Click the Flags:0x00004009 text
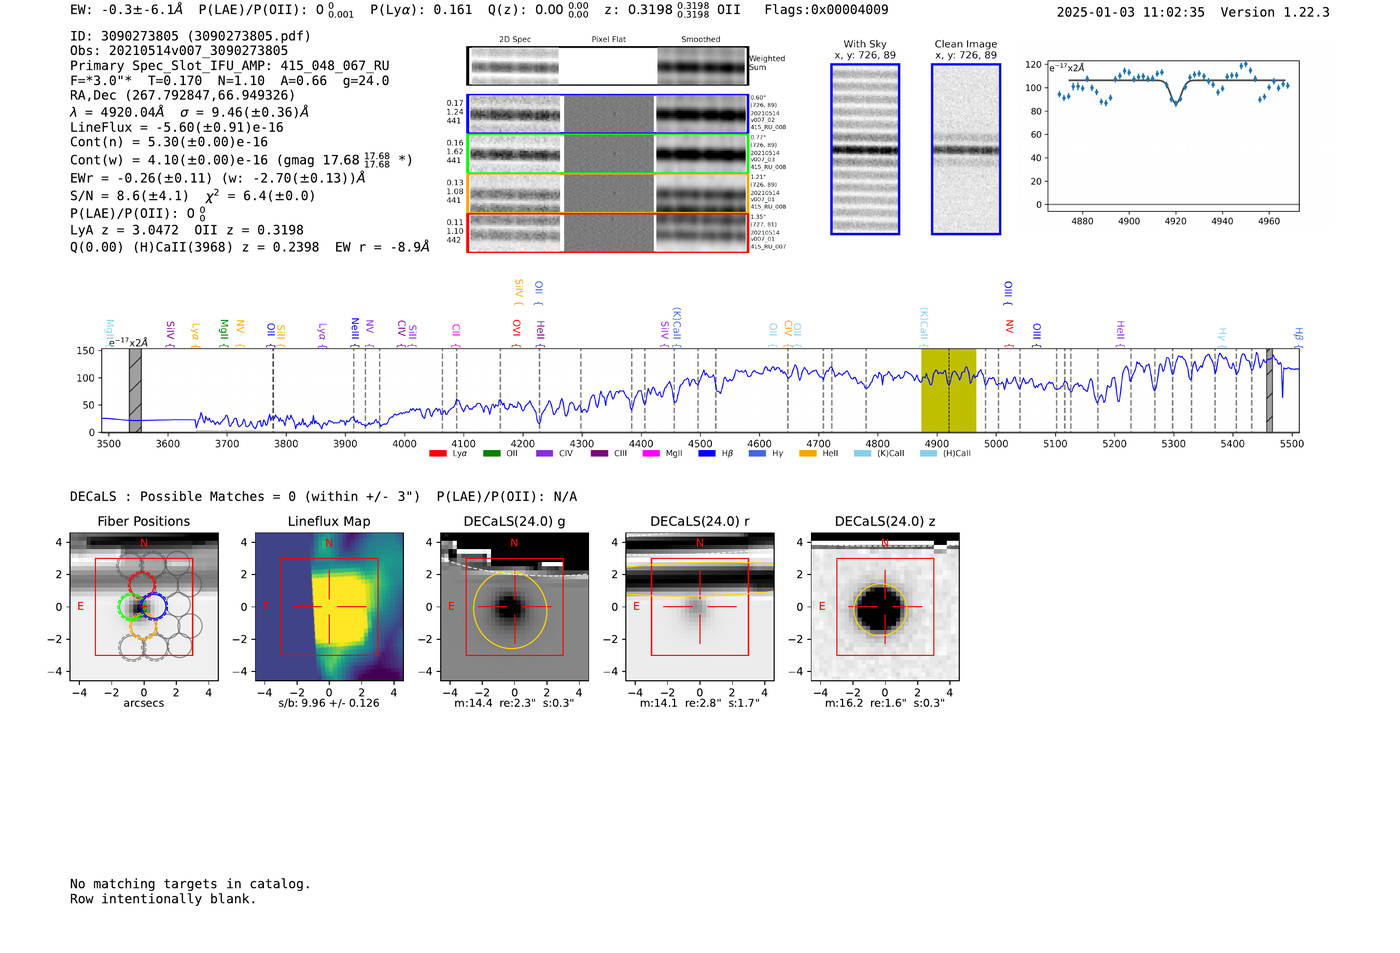 (x=825, y=10)
